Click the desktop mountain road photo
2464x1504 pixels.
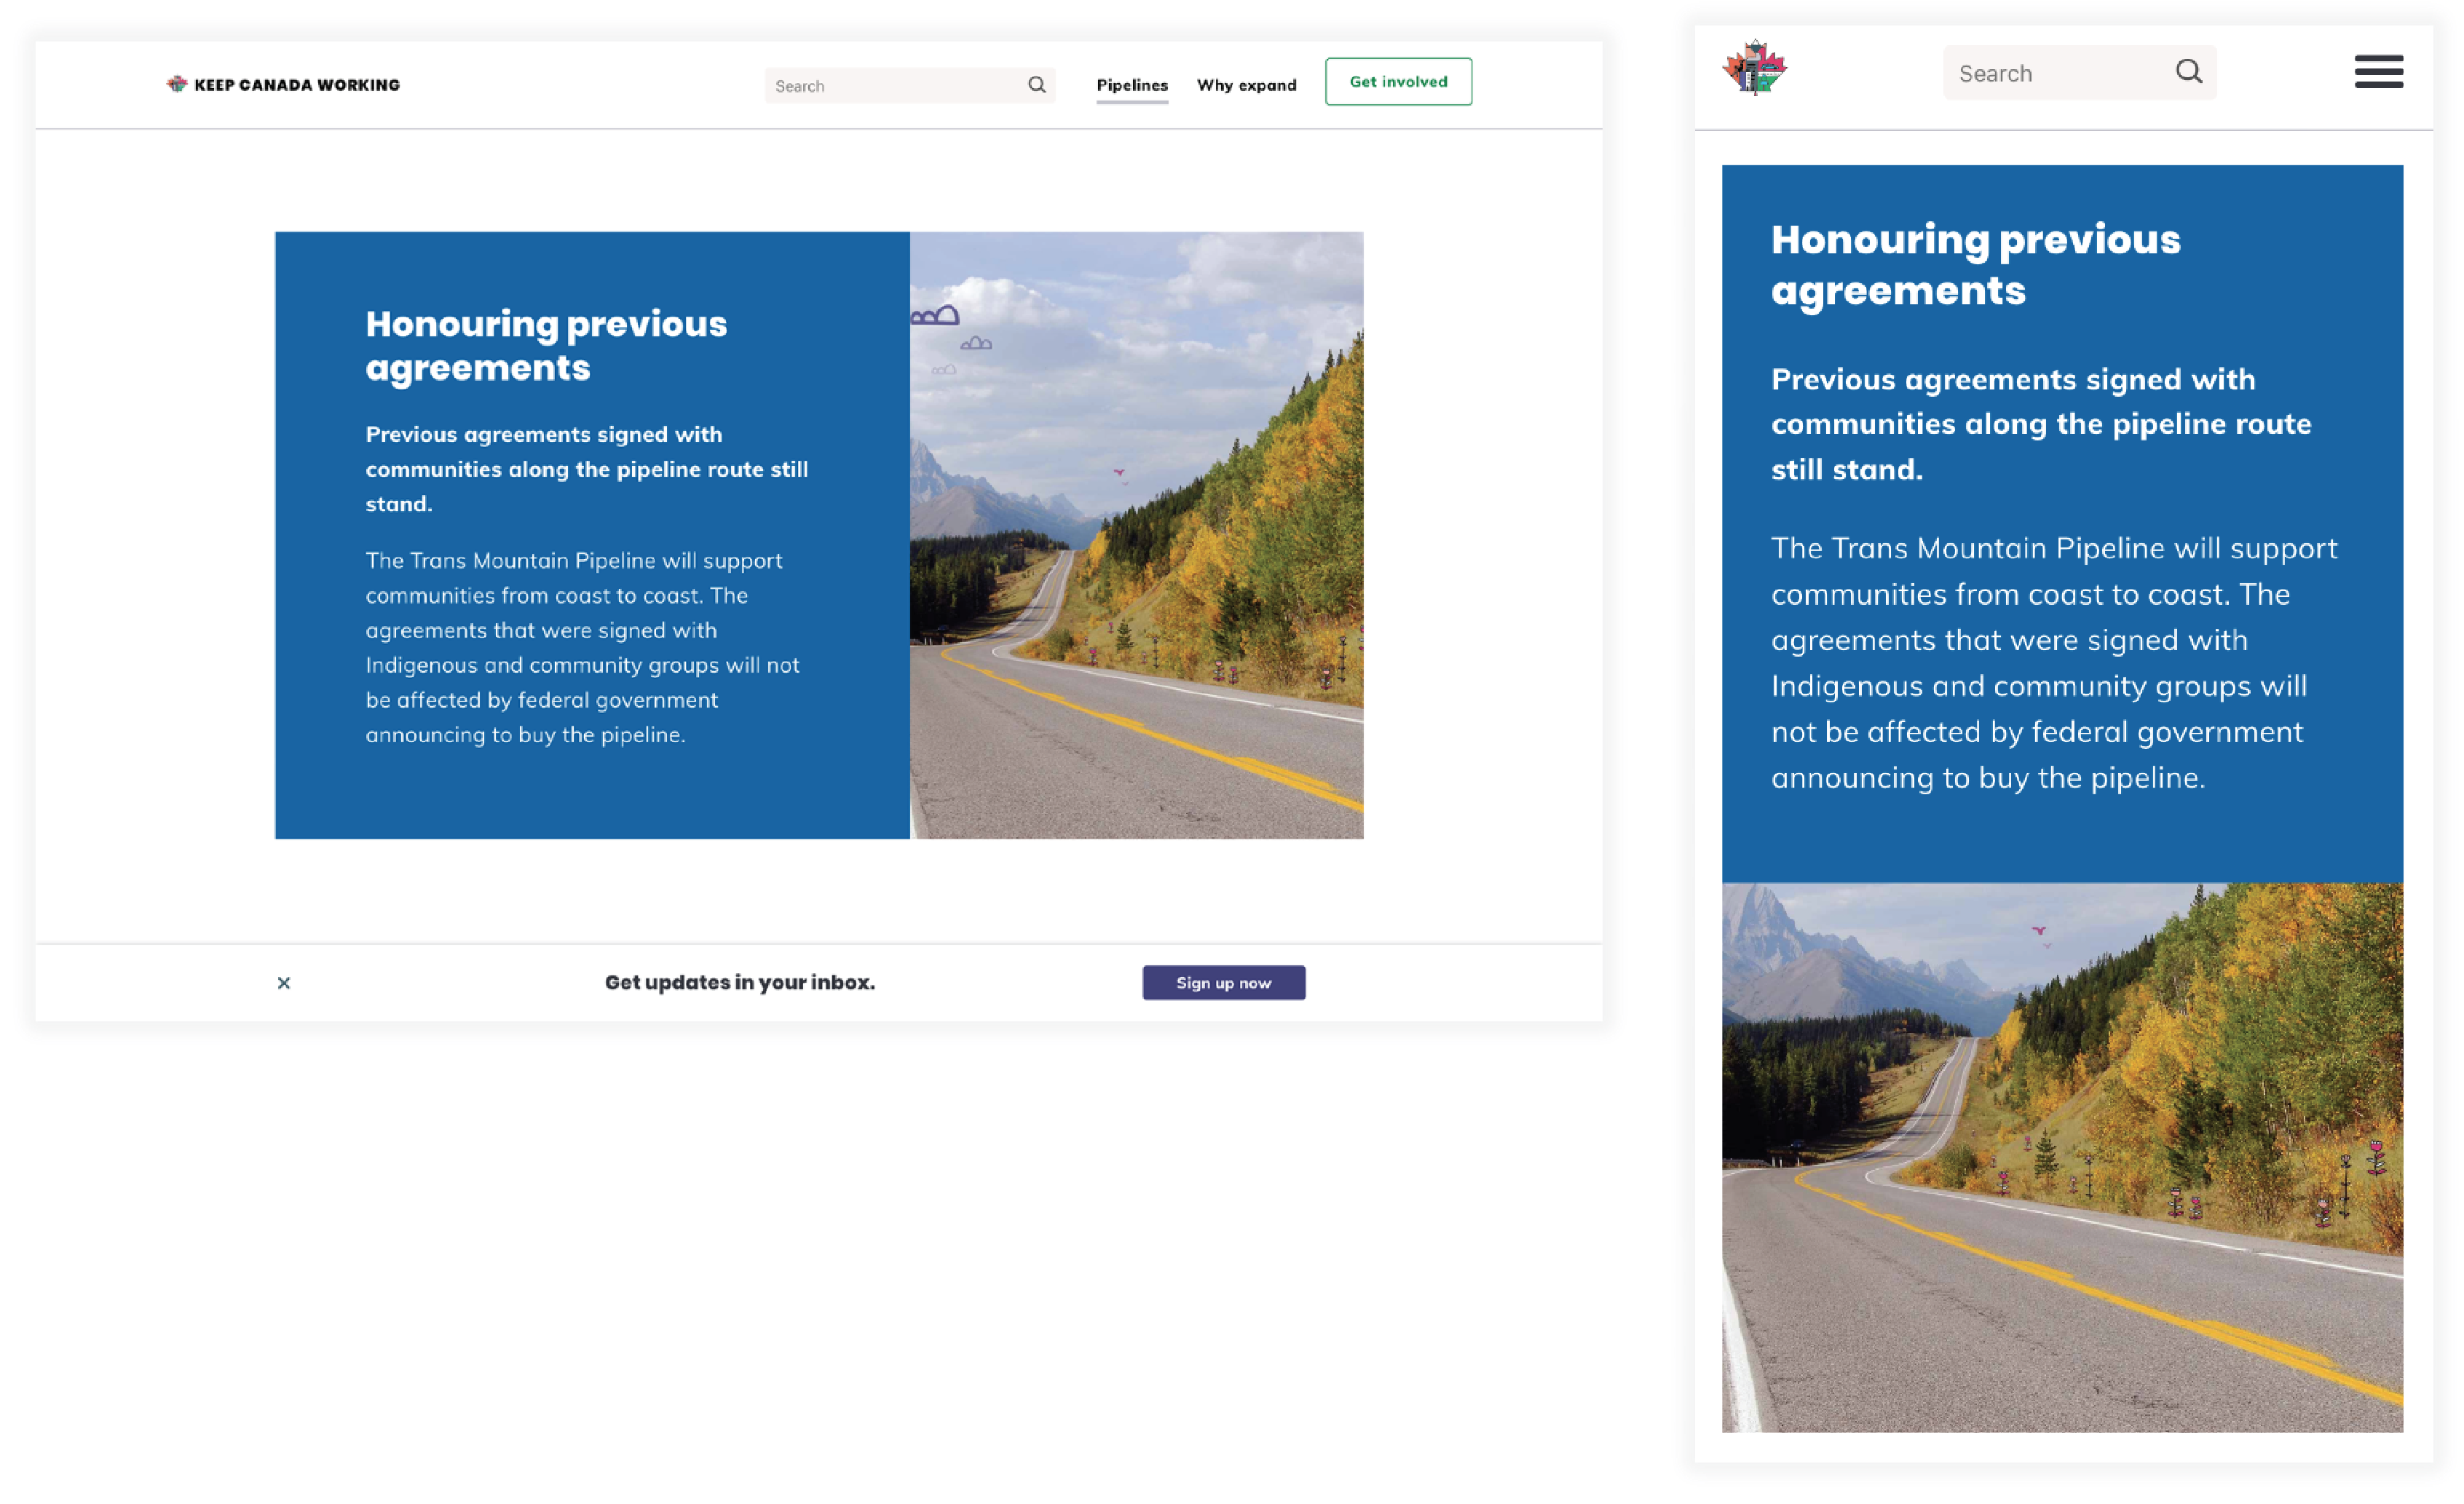[1137, 536]
